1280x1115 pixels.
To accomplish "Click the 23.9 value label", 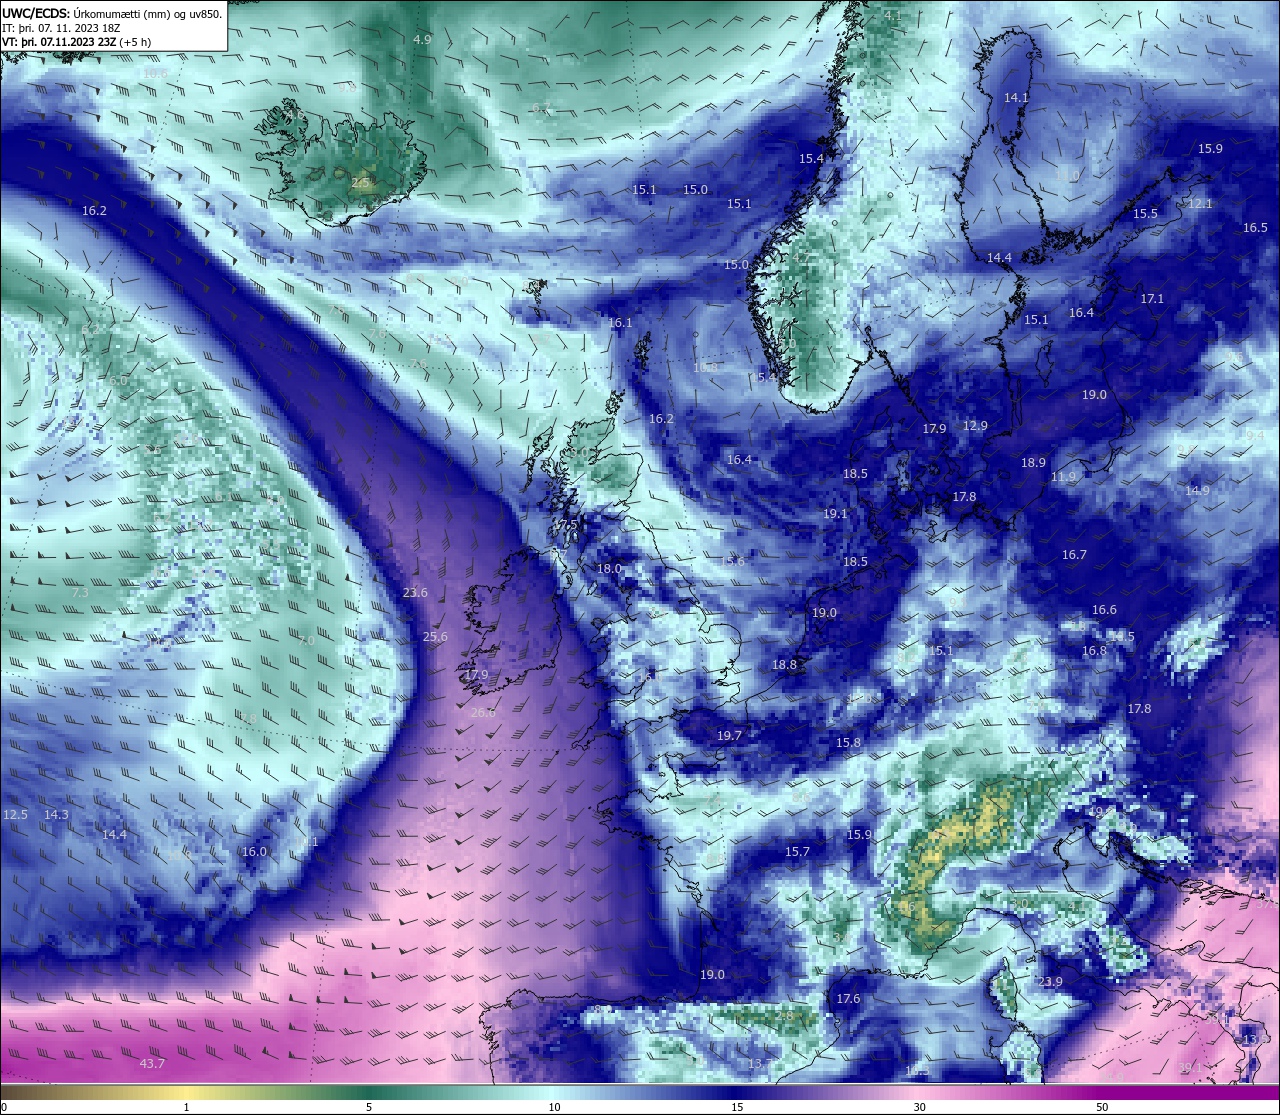I will (x=1050, y=982).
